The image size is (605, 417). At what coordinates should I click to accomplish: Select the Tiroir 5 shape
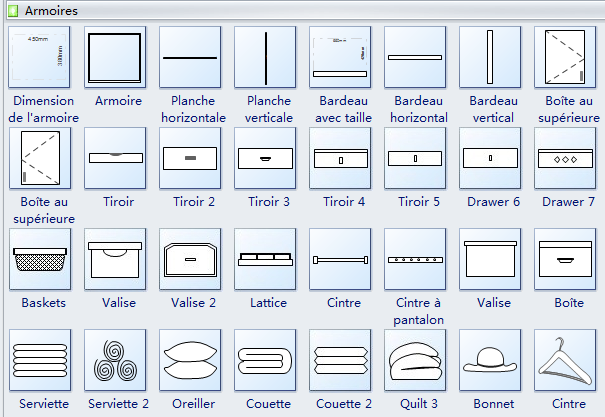click(415, 158)
